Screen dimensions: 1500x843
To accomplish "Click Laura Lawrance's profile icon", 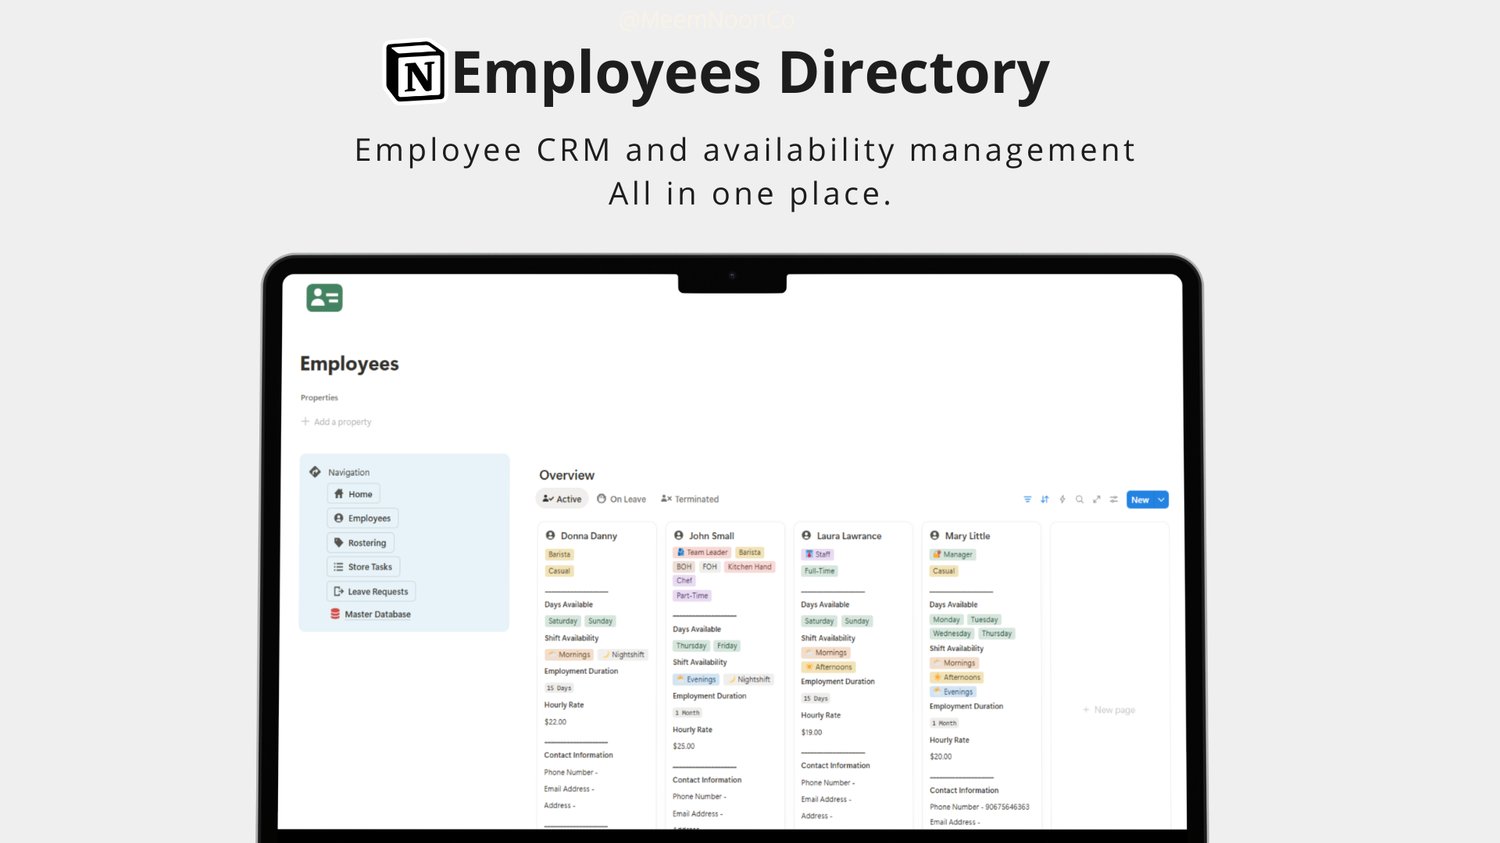I will 806,536.
